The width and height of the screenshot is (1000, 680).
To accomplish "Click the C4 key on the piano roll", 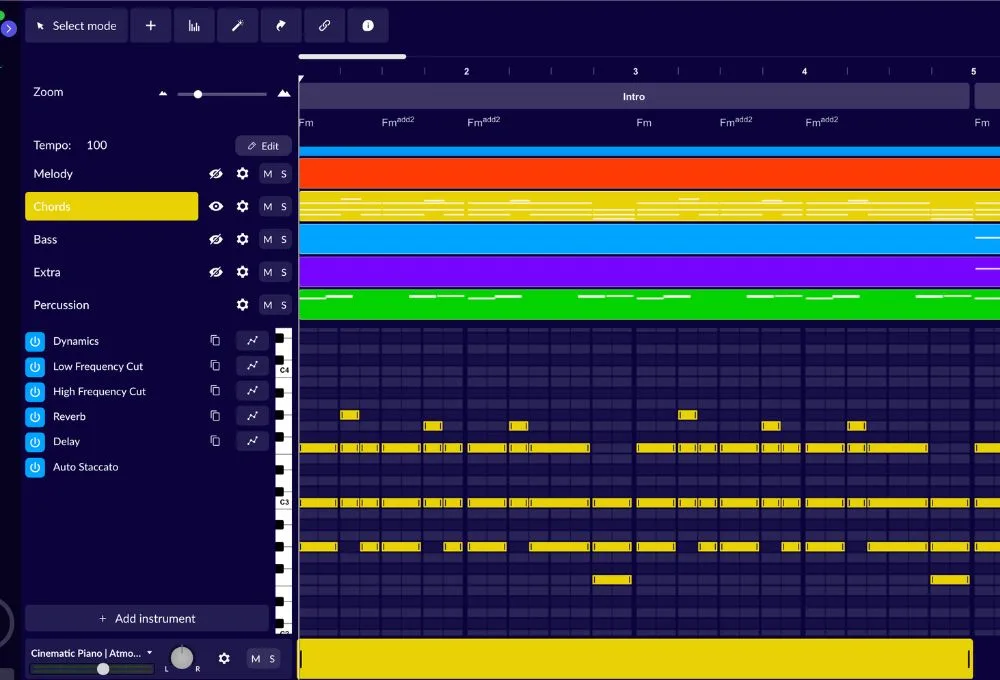I will pyautogui.click(x=284, y=370).
